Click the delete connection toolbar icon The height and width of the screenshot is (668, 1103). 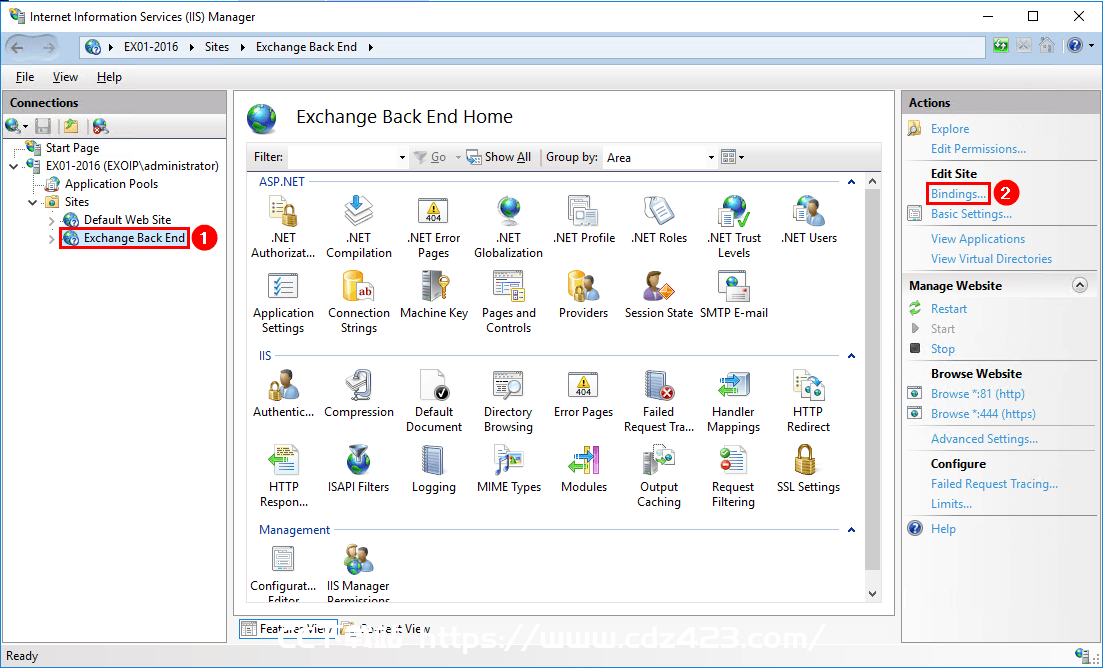[x=101, y=126]
